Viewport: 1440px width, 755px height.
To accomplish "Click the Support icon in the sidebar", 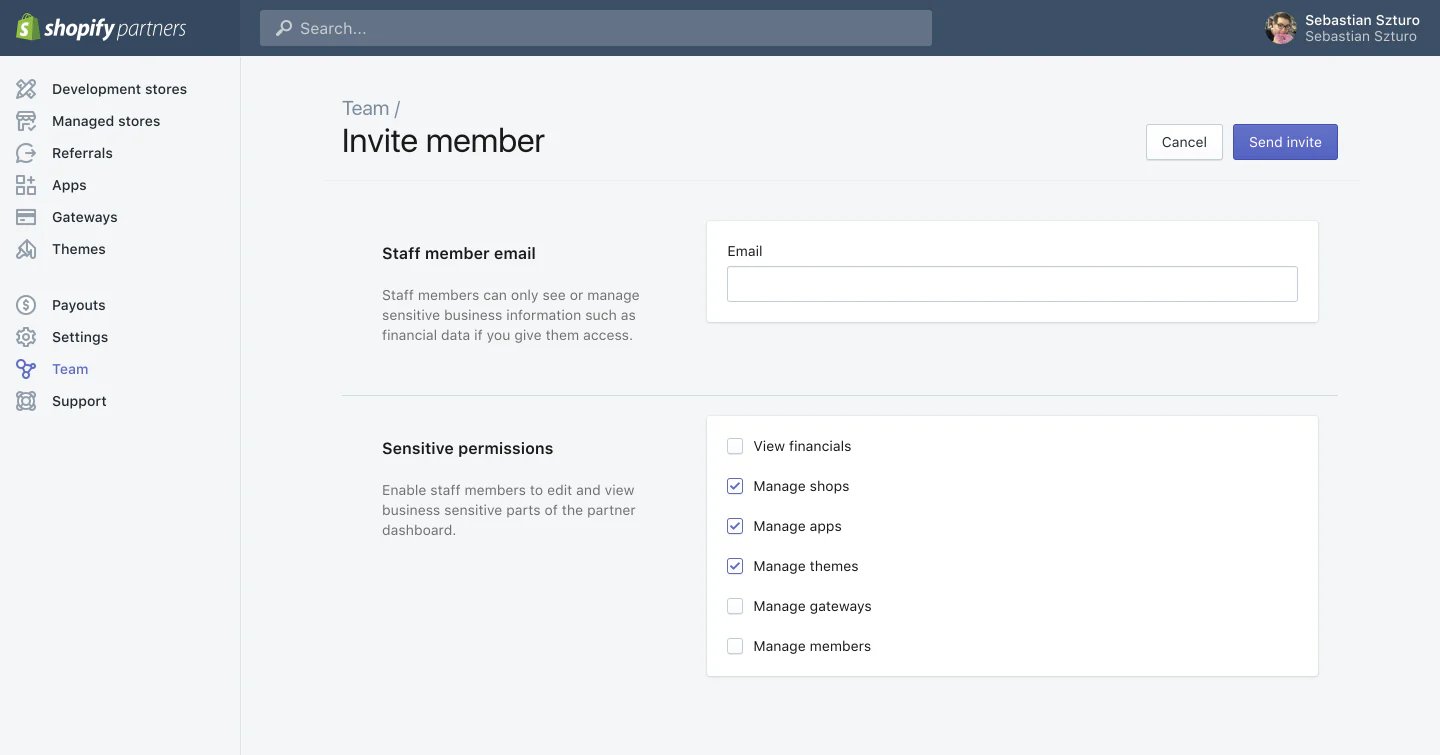I will 26,400.
